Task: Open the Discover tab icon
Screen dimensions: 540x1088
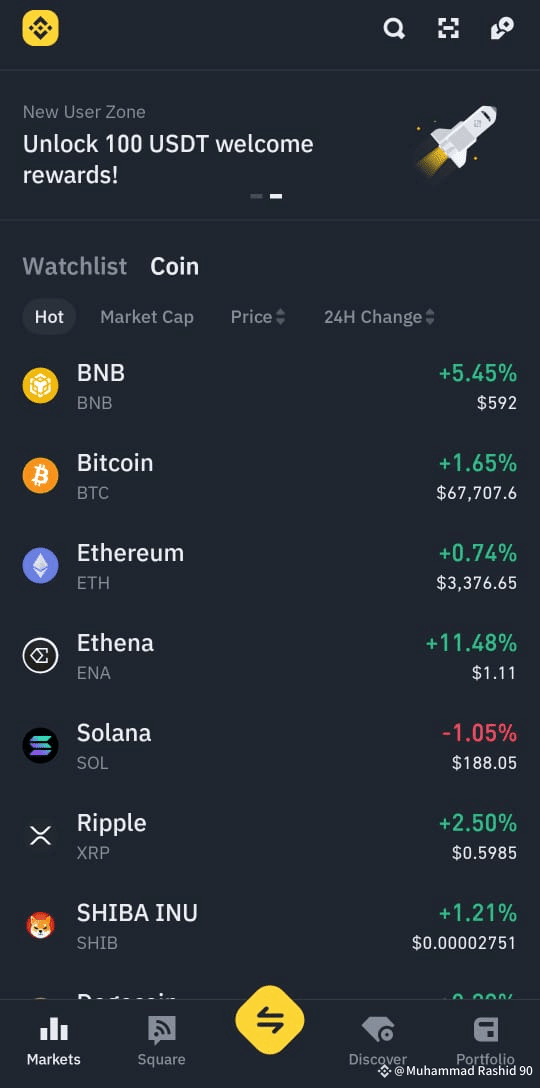Action: point(378,1029)
